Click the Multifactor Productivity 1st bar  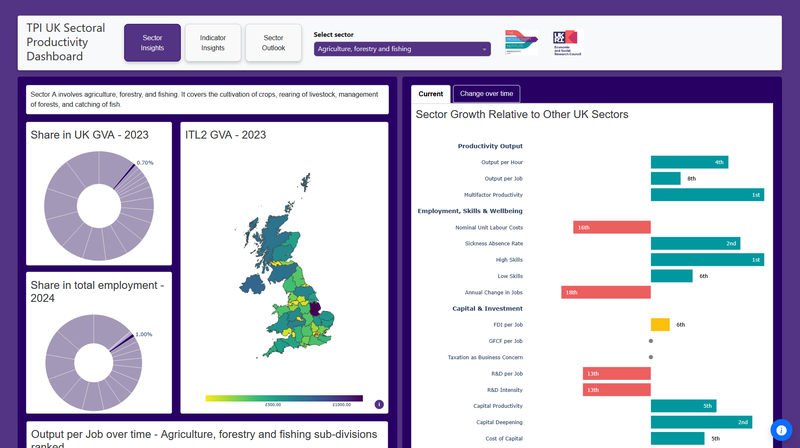pyautogui.click(x=707, y=195)
